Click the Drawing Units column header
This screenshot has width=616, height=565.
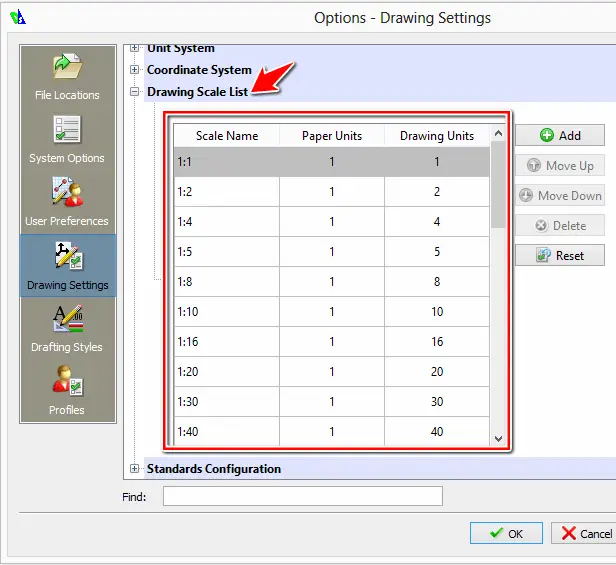[437, 136]
